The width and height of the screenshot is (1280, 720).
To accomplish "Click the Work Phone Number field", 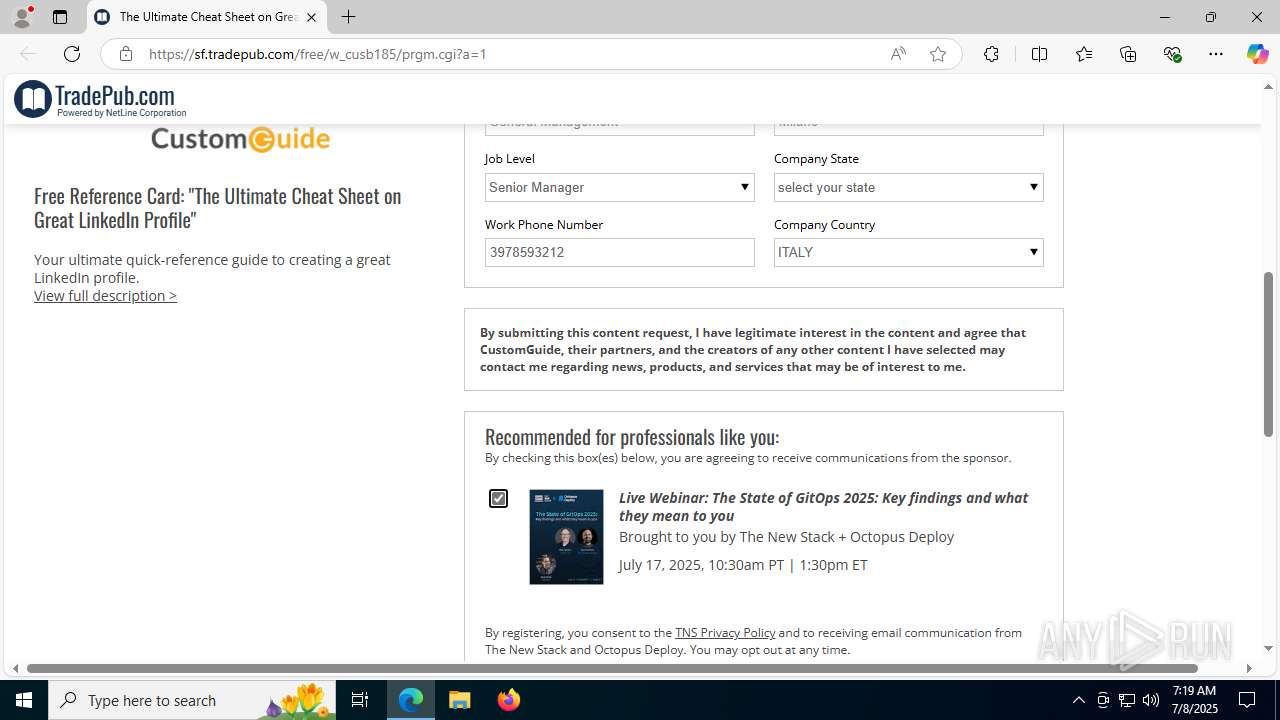I will (x=620, y=252).
